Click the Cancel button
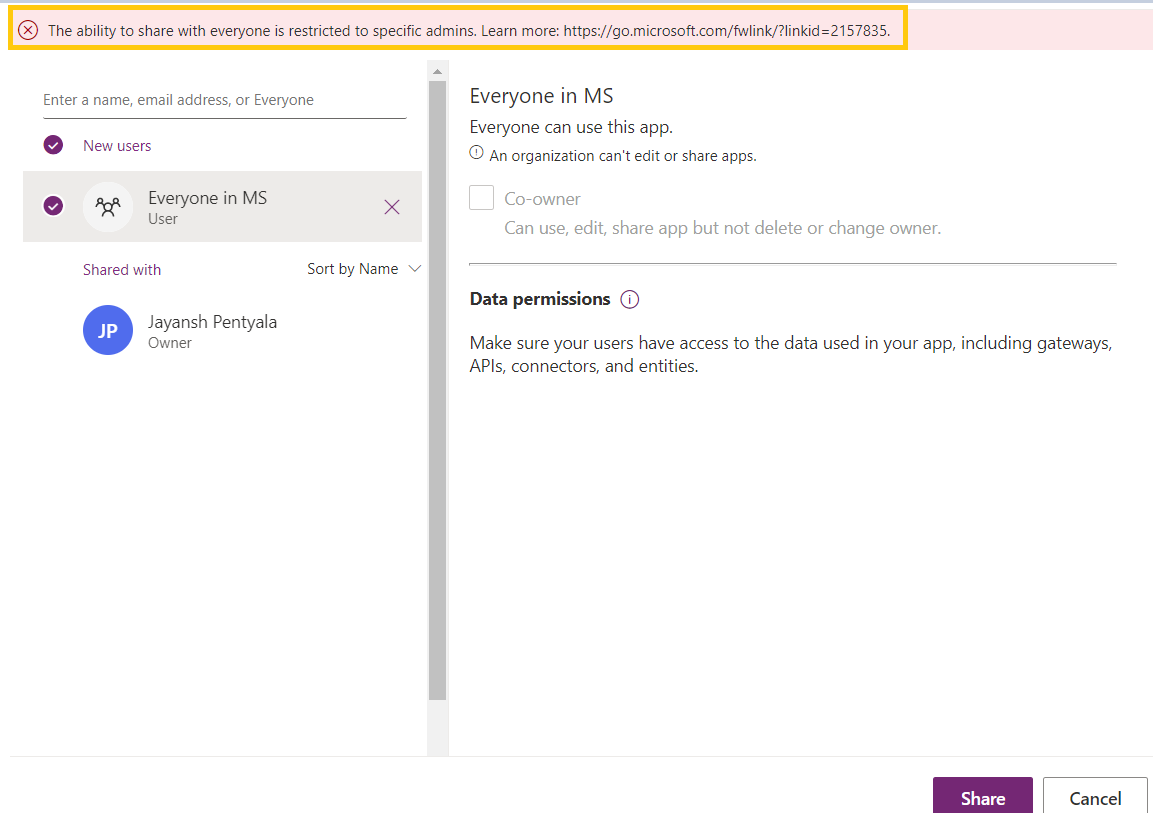Screen dimensions: 1153x813 pos(1095,797)
